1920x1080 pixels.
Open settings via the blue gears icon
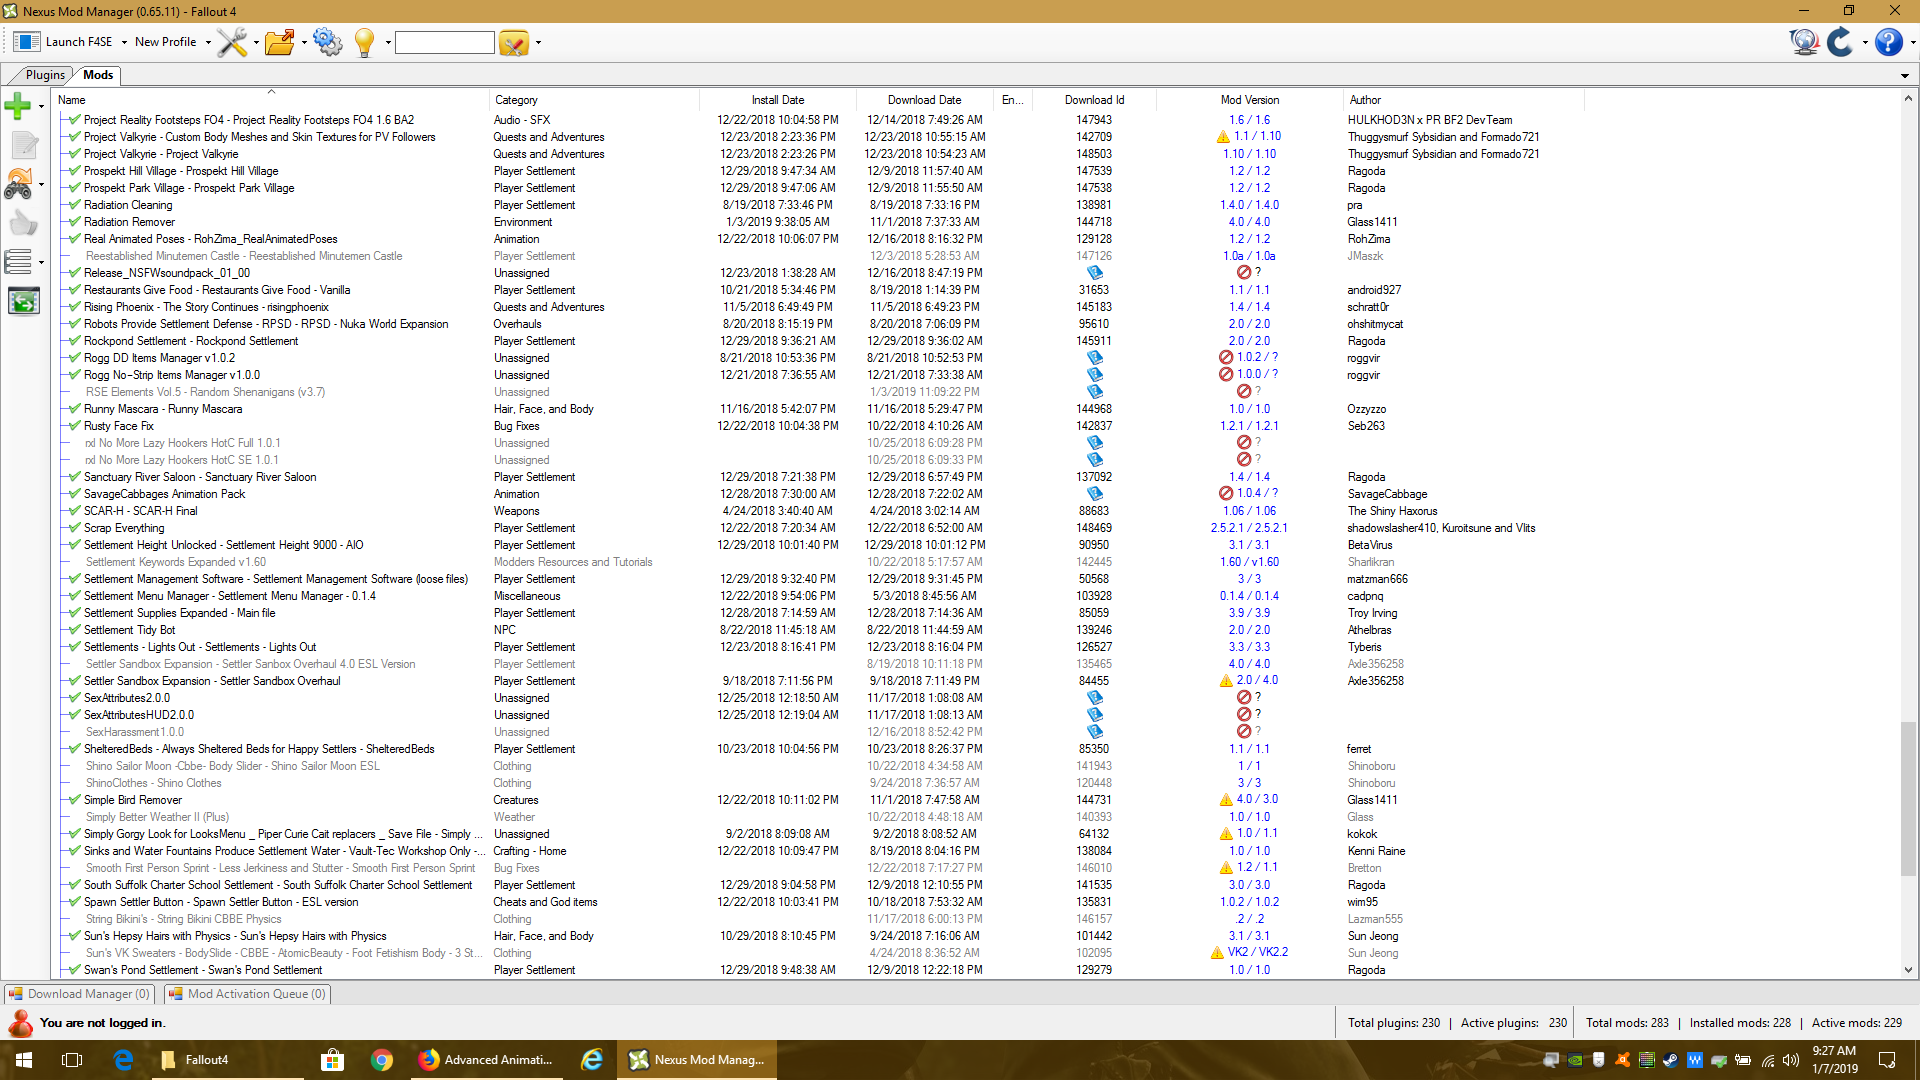click(328, 42)
